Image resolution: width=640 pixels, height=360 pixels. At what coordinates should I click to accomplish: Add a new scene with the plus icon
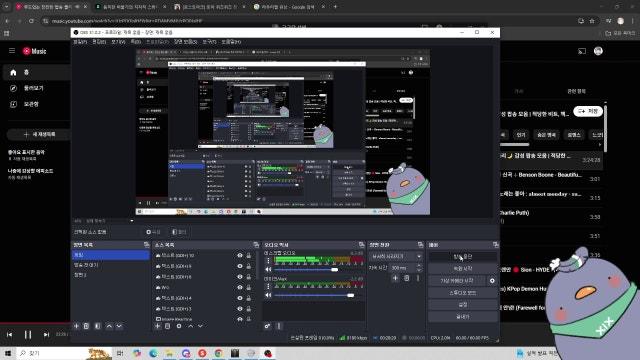click(x=76, y=326)
